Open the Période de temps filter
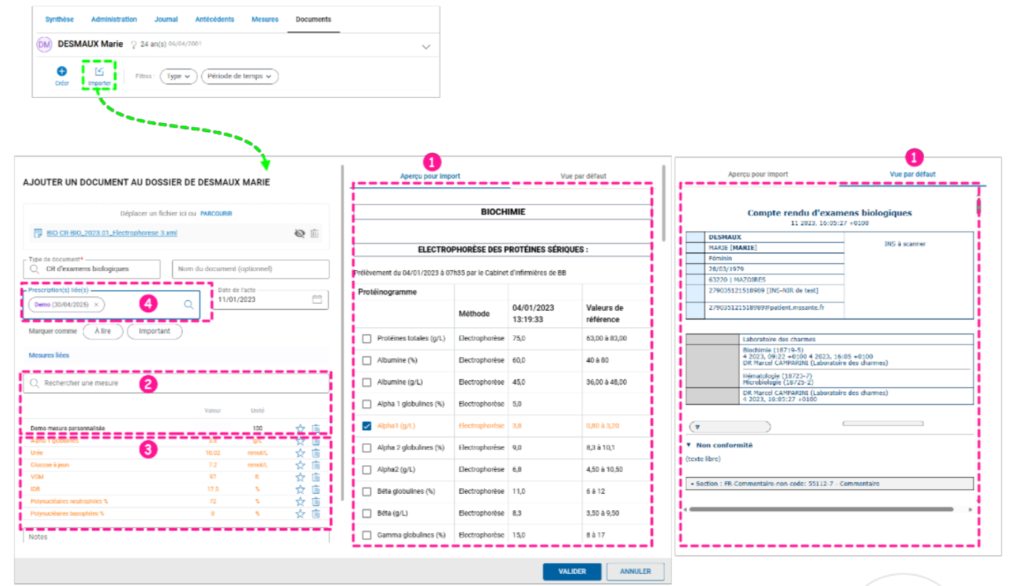 [240, 76]
